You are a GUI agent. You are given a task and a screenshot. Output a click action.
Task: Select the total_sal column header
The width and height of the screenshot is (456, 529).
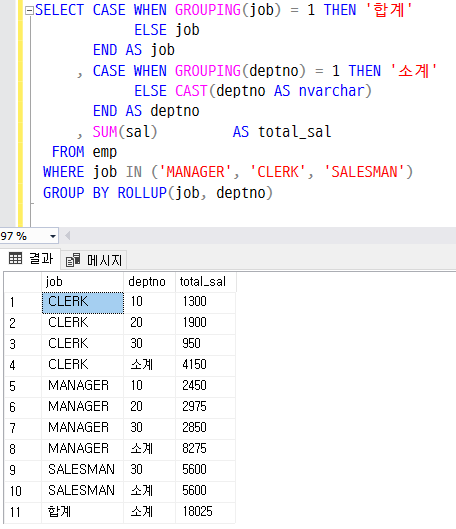tap(205, 281)
